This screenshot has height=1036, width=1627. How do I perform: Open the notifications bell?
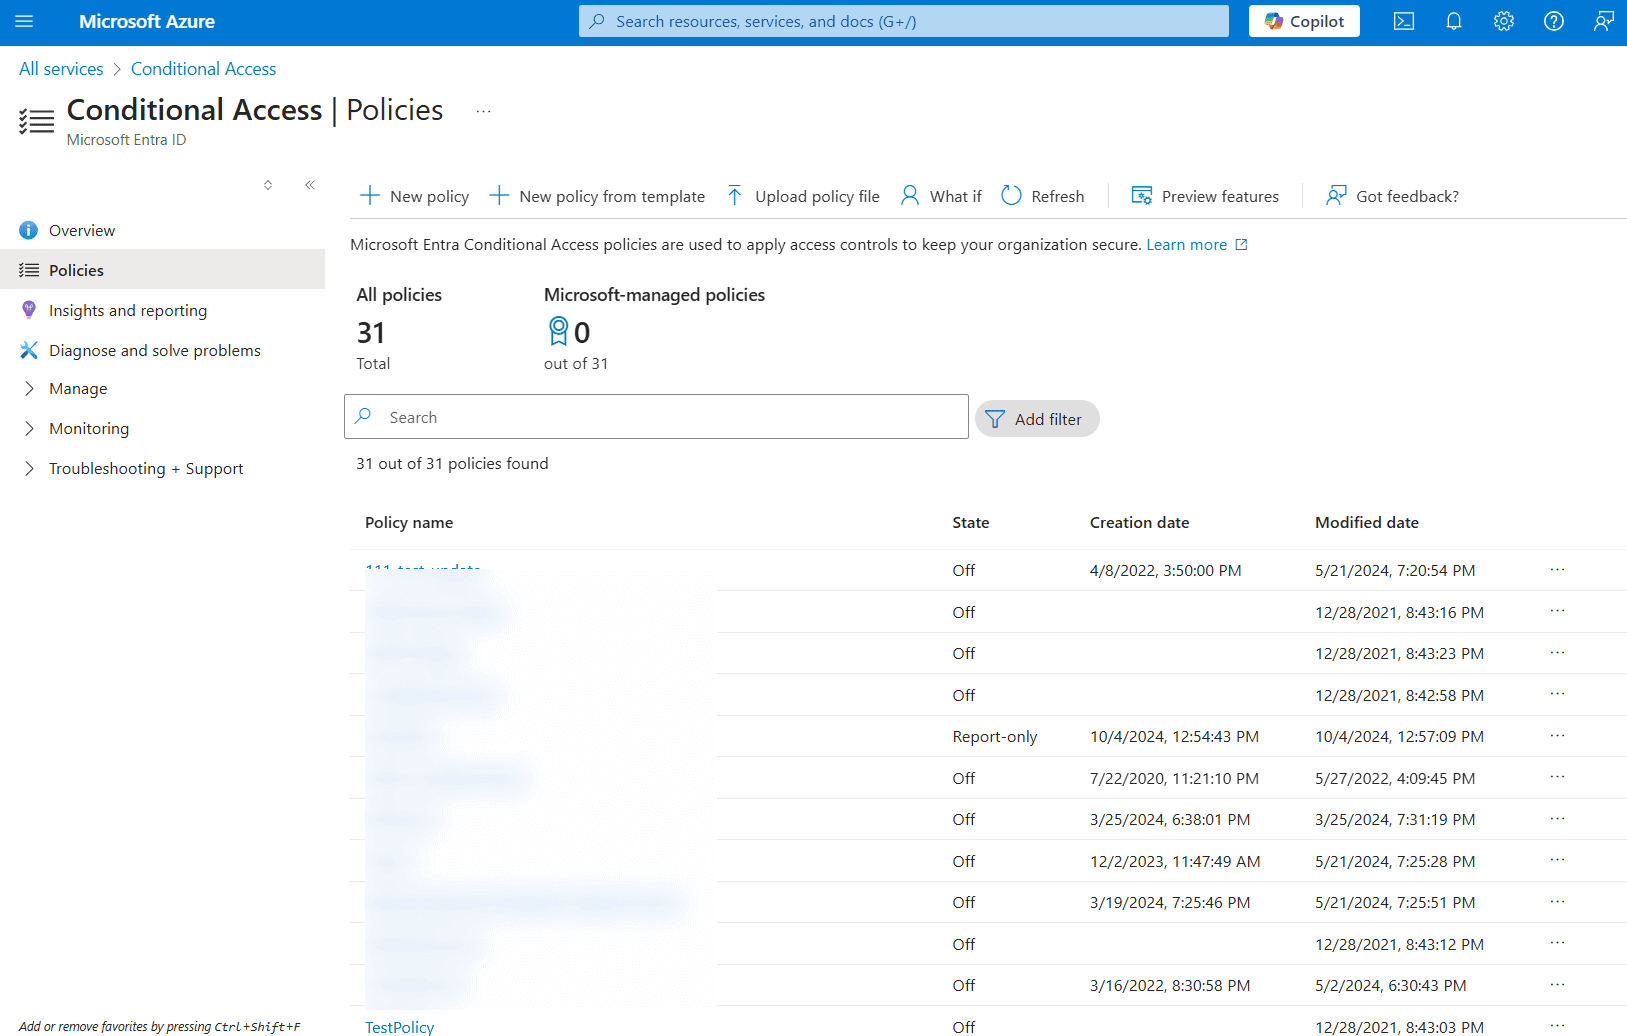click(x=1453, y=21)
